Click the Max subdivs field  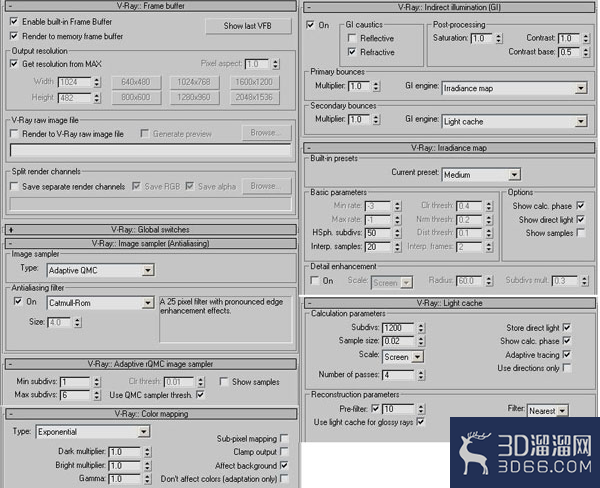pos(75,395)
